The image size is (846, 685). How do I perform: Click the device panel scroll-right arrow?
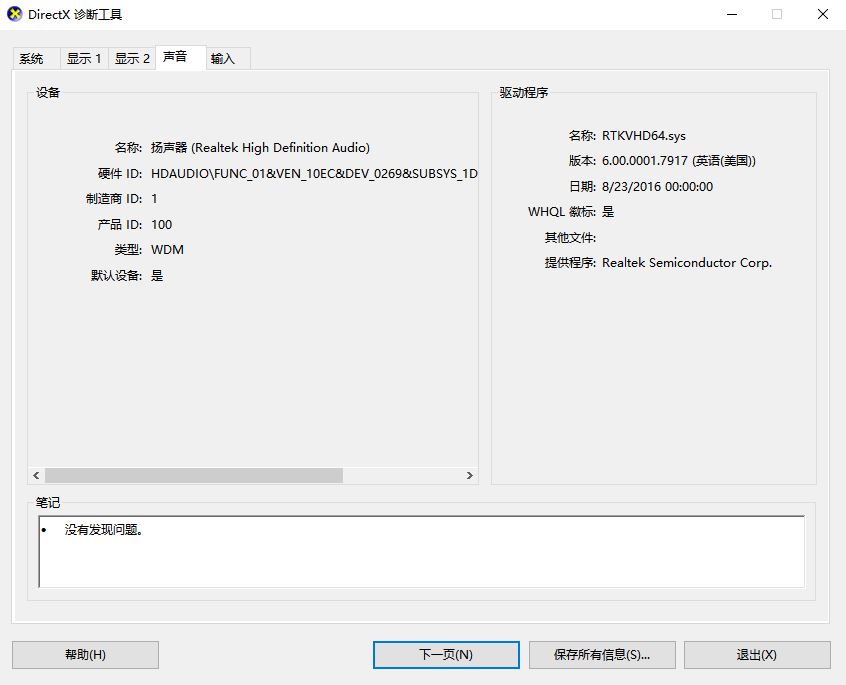(469, 475)
